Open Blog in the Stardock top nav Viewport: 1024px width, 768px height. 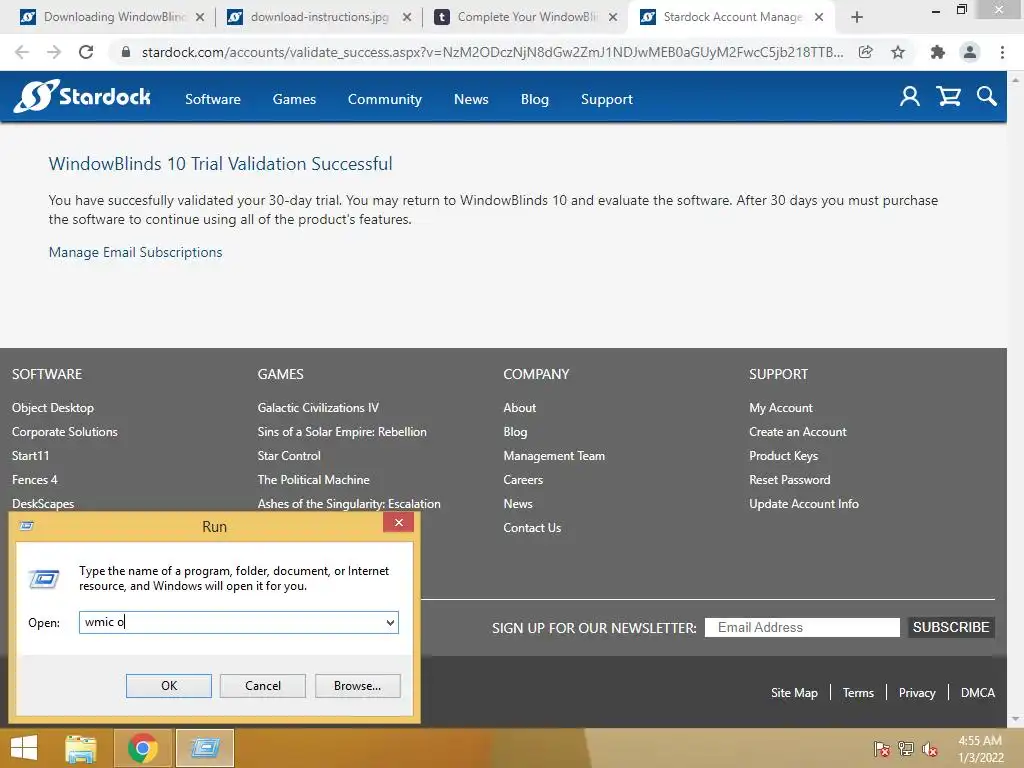tap(535, 99)
